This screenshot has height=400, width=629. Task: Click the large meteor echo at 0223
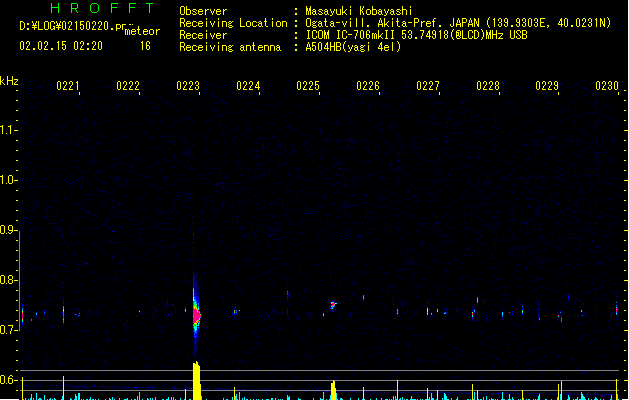click(196, 315)
